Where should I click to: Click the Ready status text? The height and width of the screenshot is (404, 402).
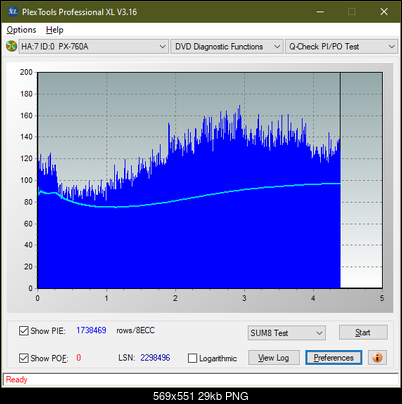pos(16,380)
